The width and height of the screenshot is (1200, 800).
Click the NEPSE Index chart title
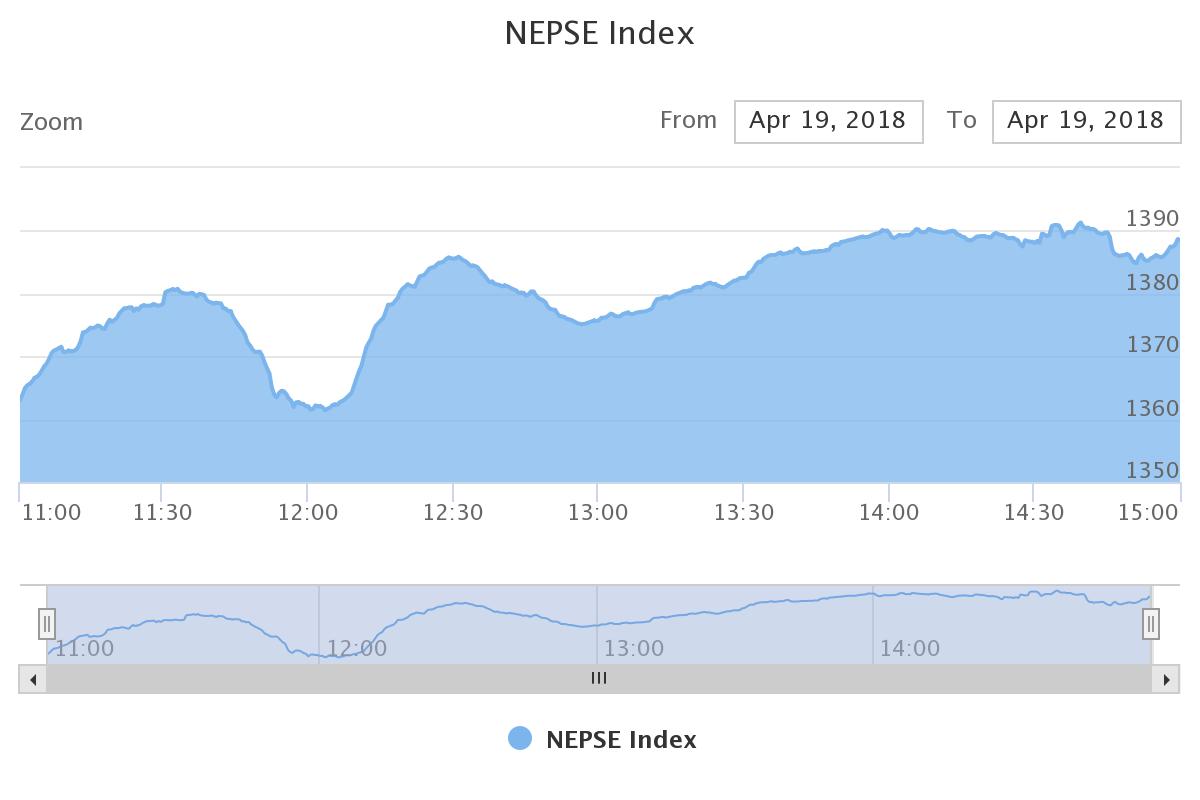(x=599, y=33)
